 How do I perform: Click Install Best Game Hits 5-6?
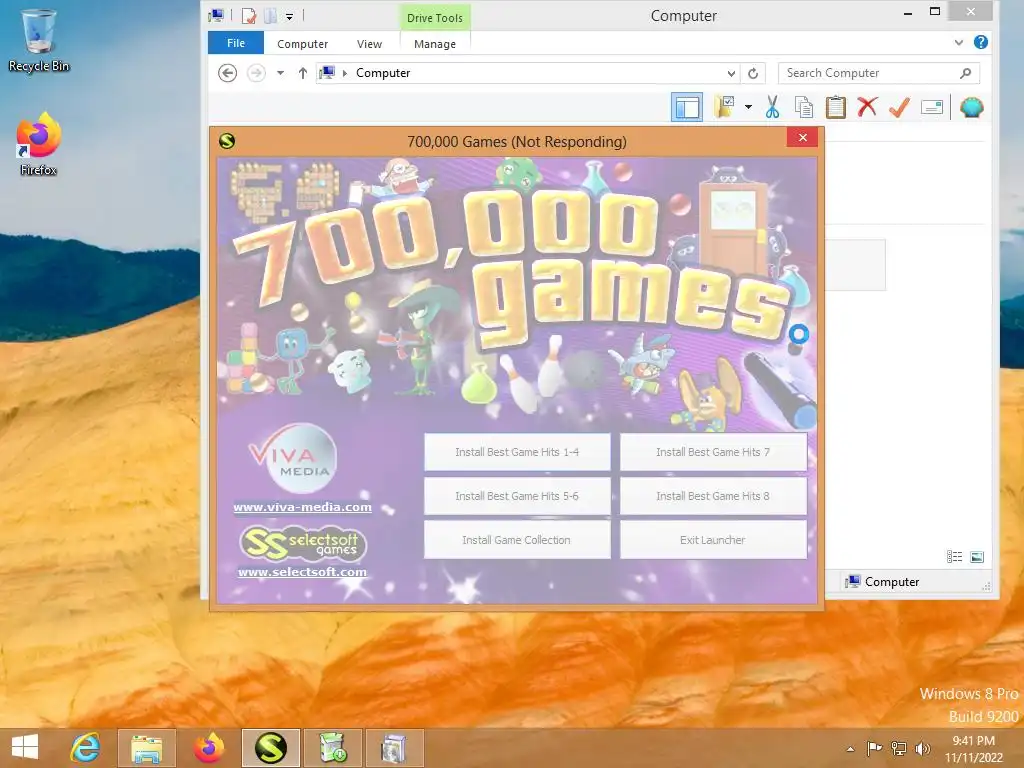click(x=517, y=496)
